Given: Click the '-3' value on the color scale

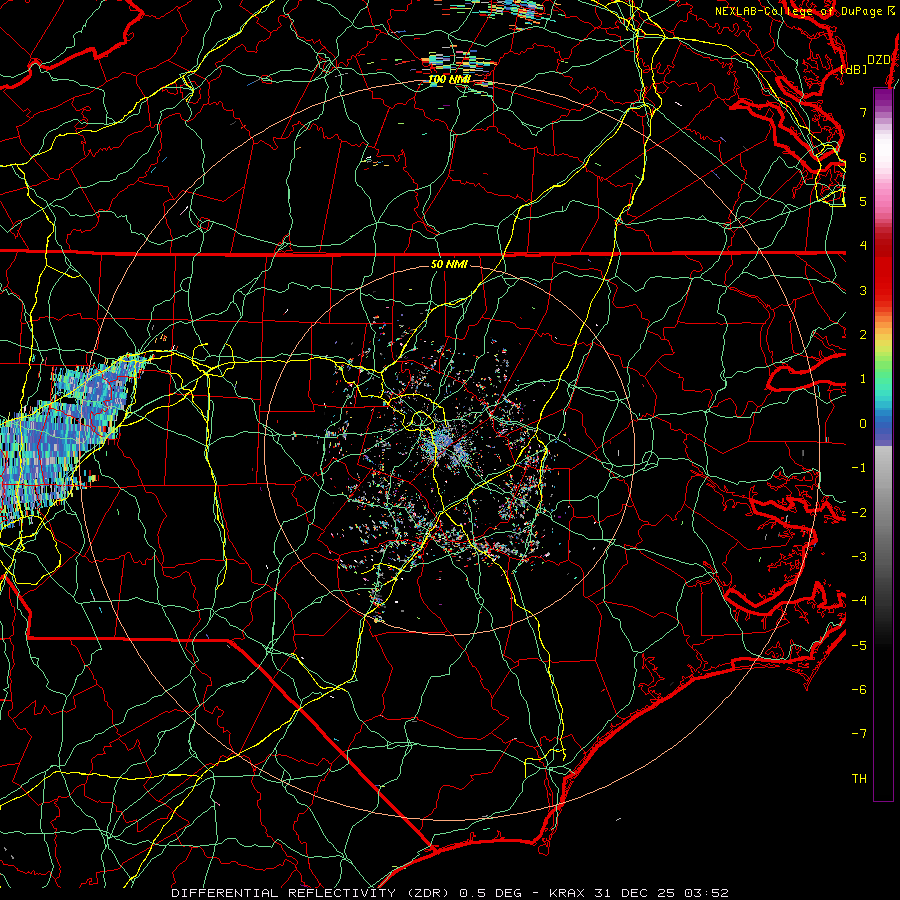Looking at the screenshot, I should 859,557.
